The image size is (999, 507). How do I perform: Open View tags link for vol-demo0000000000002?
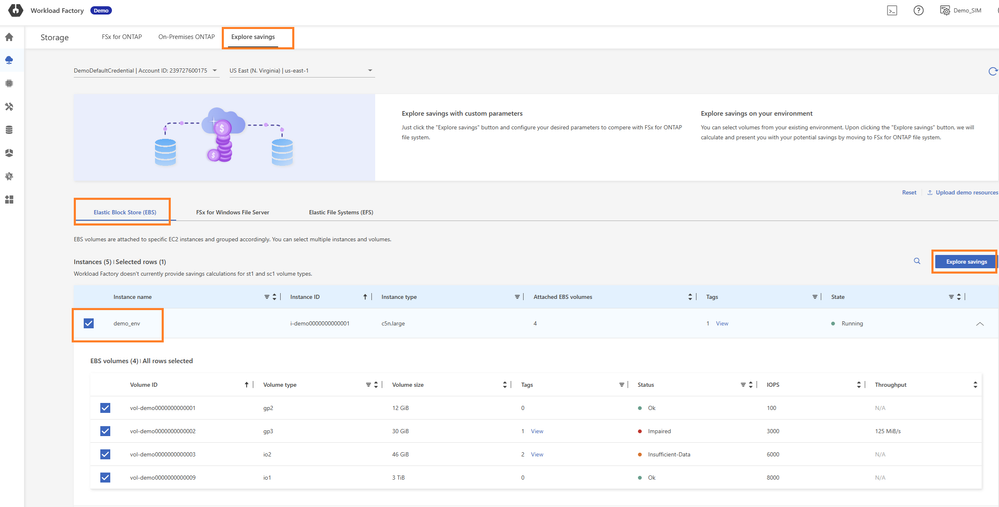click(537, 431)
